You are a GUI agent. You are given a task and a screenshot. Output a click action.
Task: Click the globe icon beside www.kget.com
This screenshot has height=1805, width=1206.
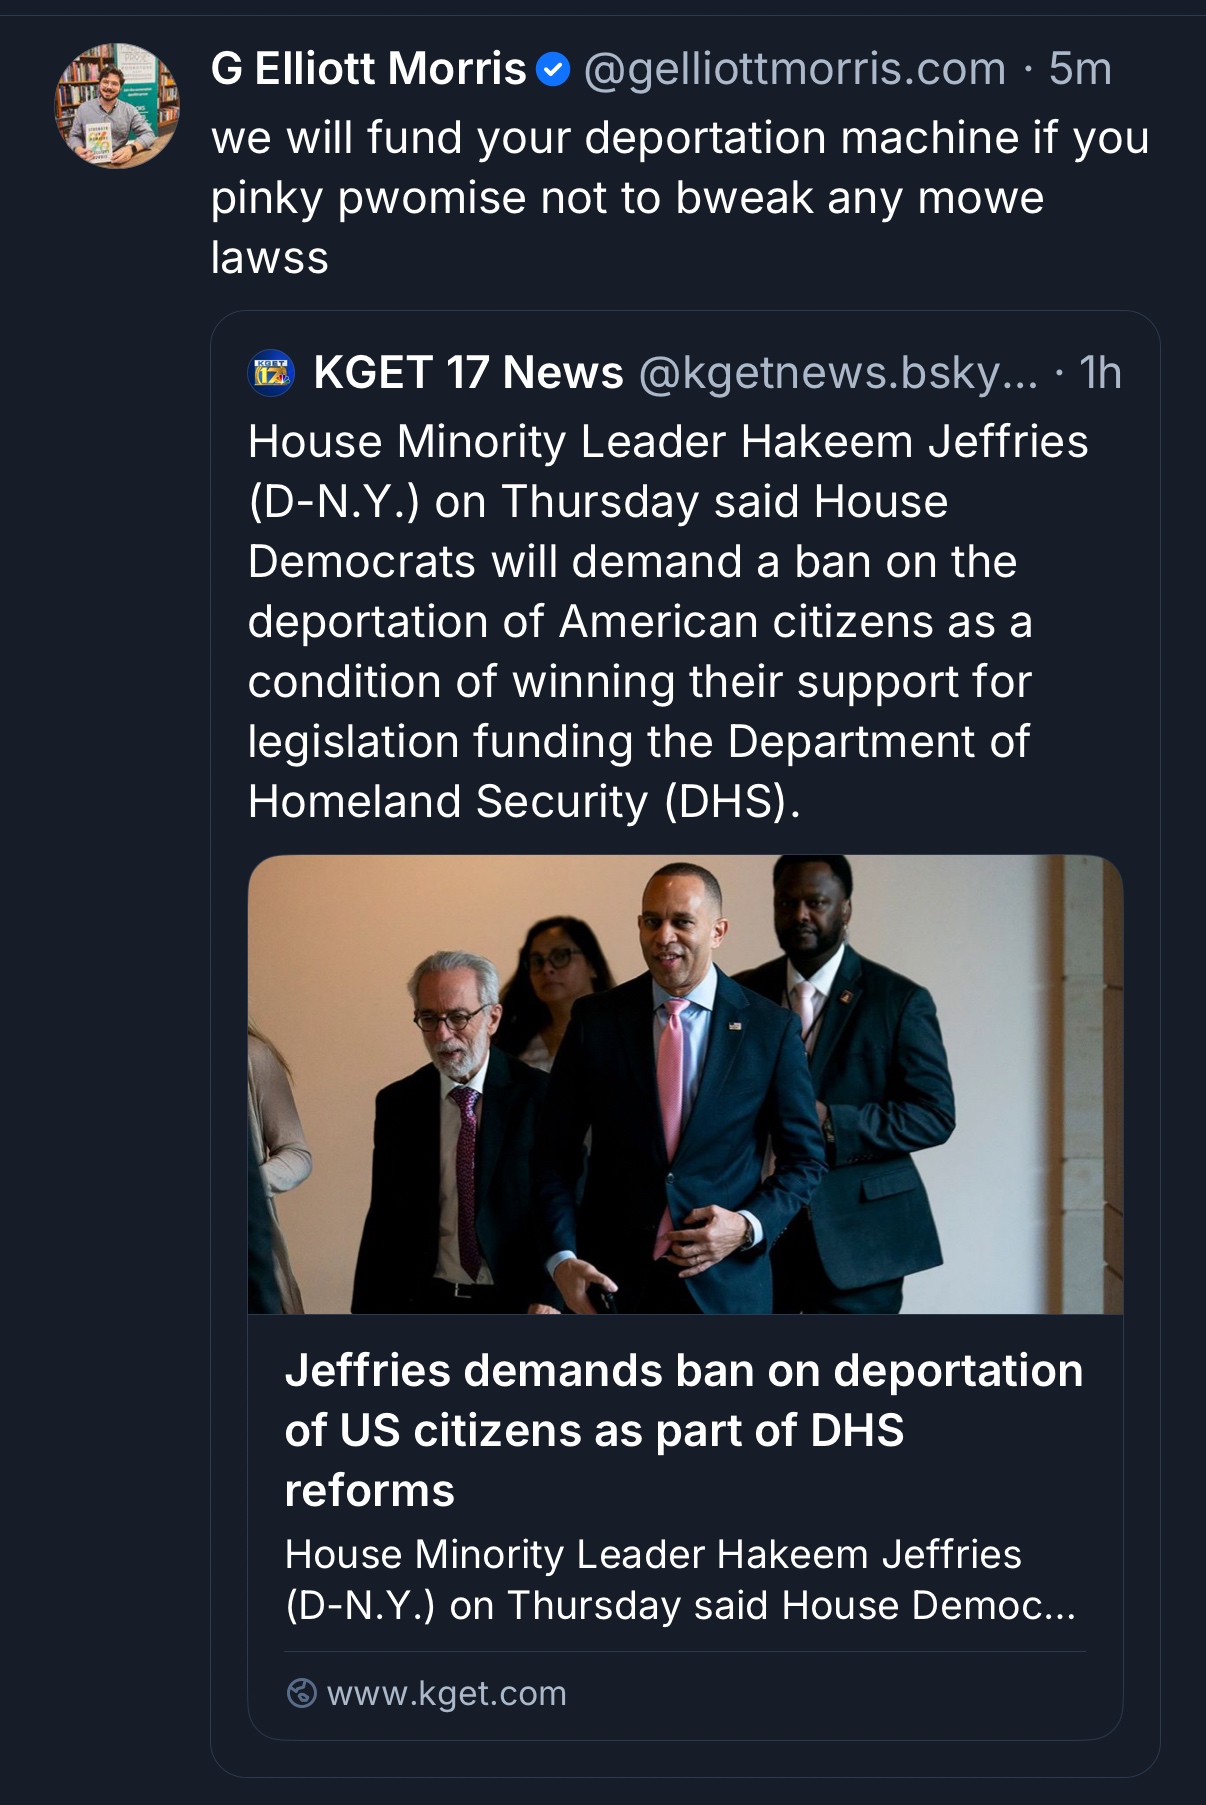pos(301,1693)
